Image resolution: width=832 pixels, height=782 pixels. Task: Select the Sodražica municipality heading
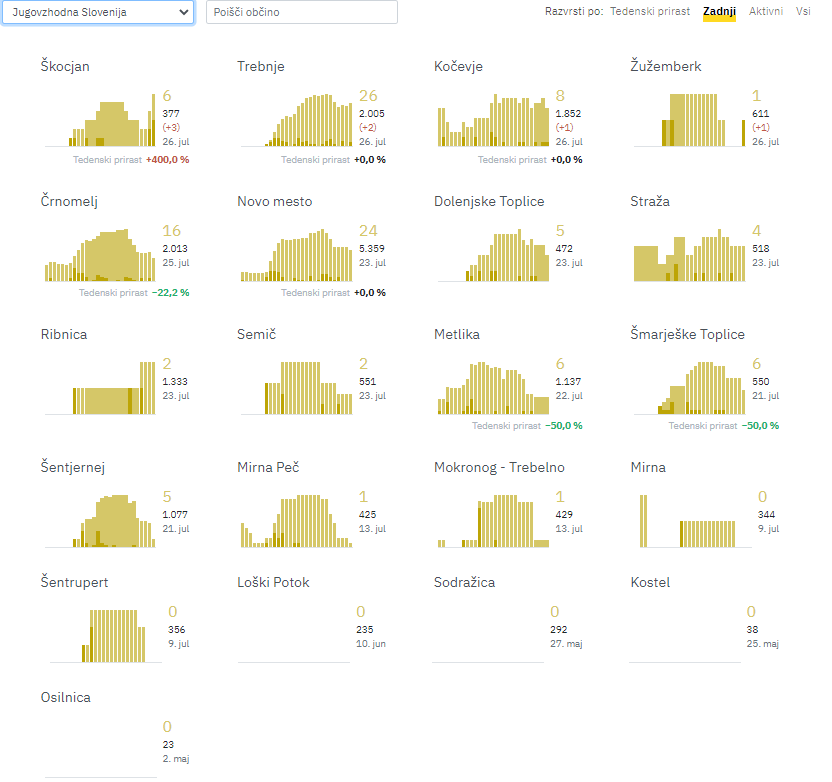pyautogui.click(x=464, y=583)
